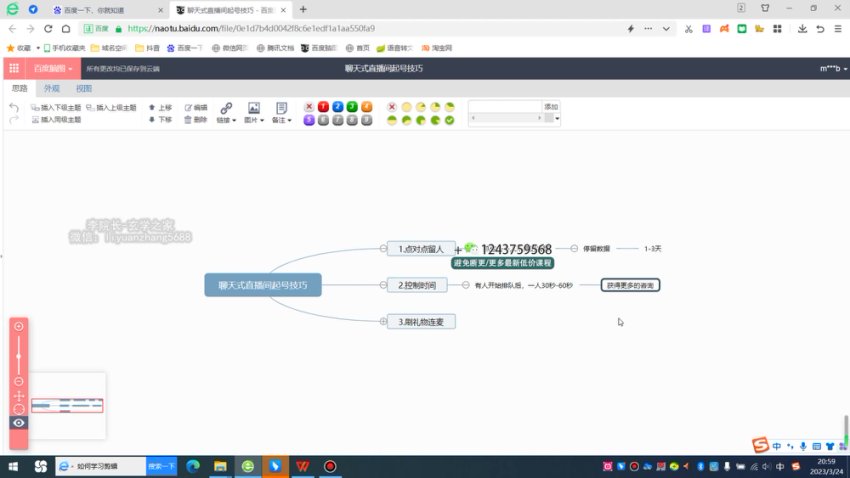Click 插入下级主题 button

point(56,107)
